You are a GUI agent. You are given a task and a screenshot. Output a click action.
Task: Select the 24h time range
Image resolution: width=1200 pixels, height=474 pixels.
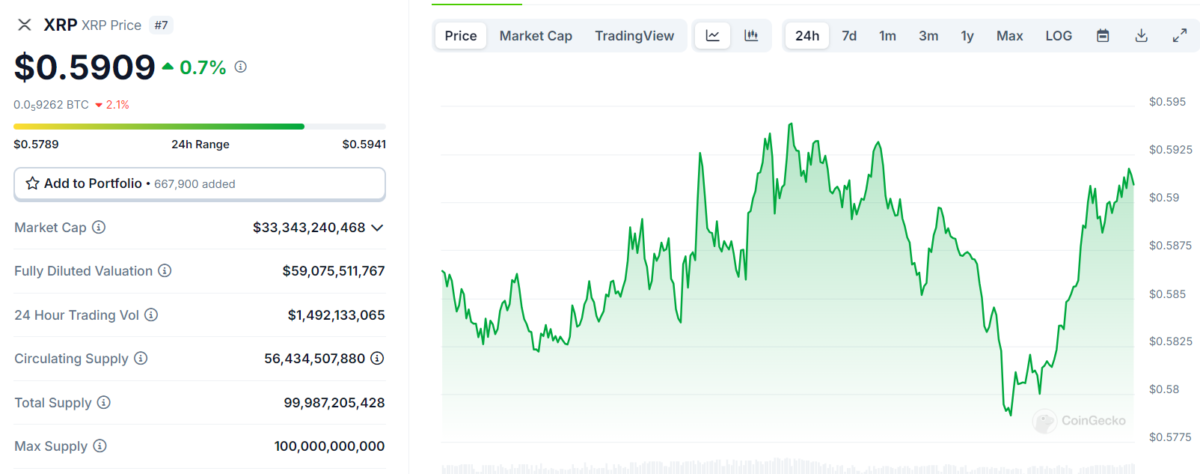pos(807,36)
